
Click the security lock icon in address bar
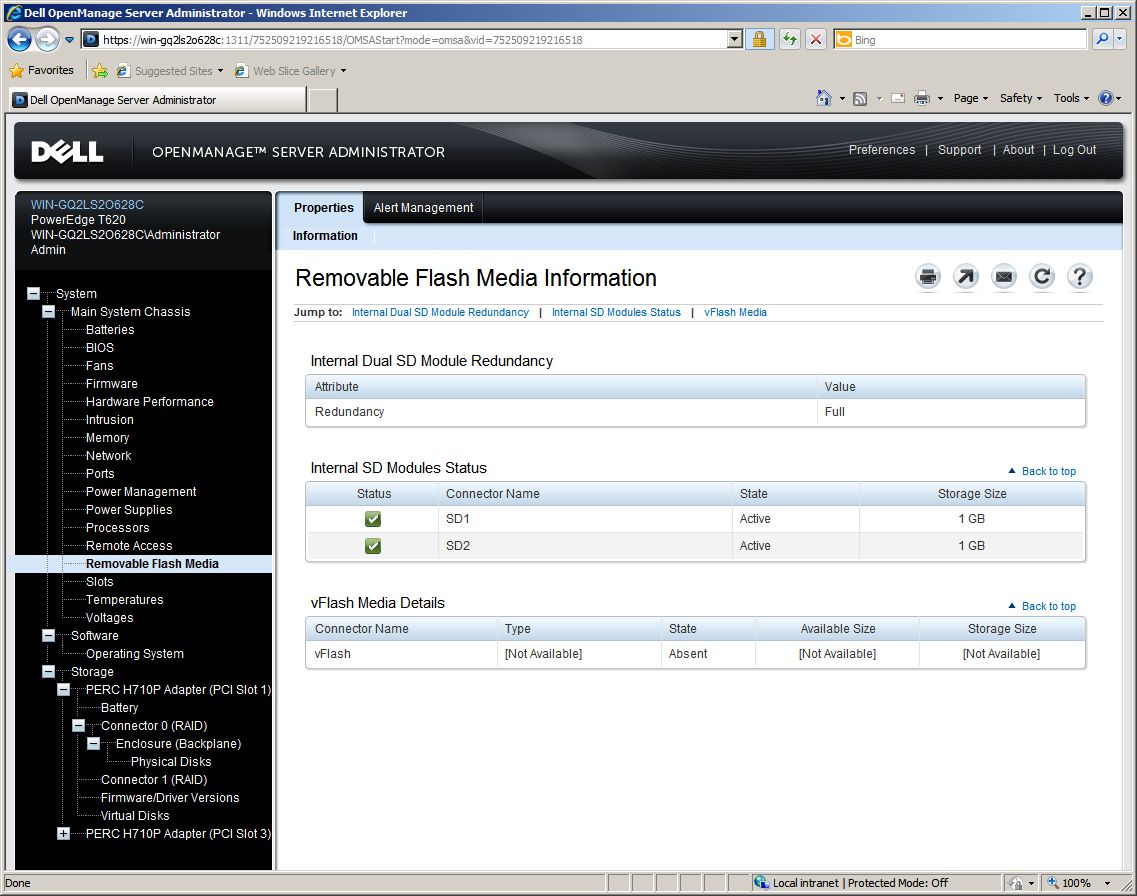759,39
